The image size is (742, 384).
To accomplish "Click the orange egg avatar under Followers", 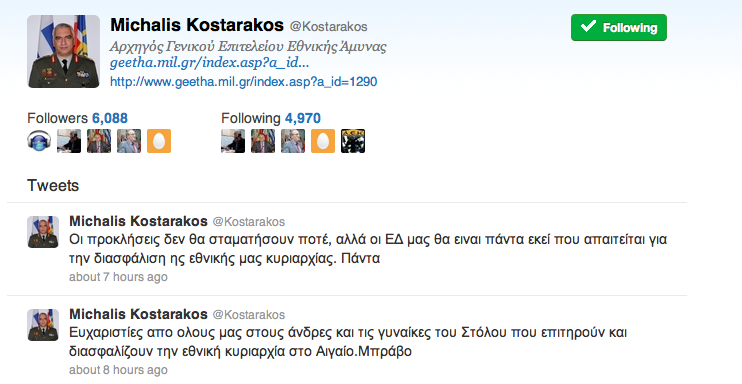I will (159, 141).
